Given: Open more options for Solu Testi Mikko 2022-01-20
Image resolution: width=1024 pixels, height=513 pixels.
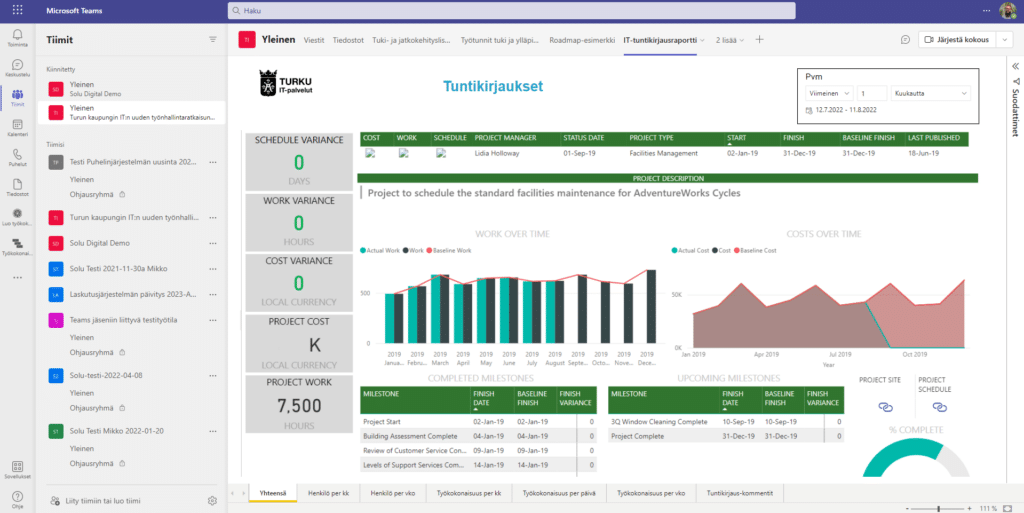Looking at the screenshot, I should click(212, 431).
